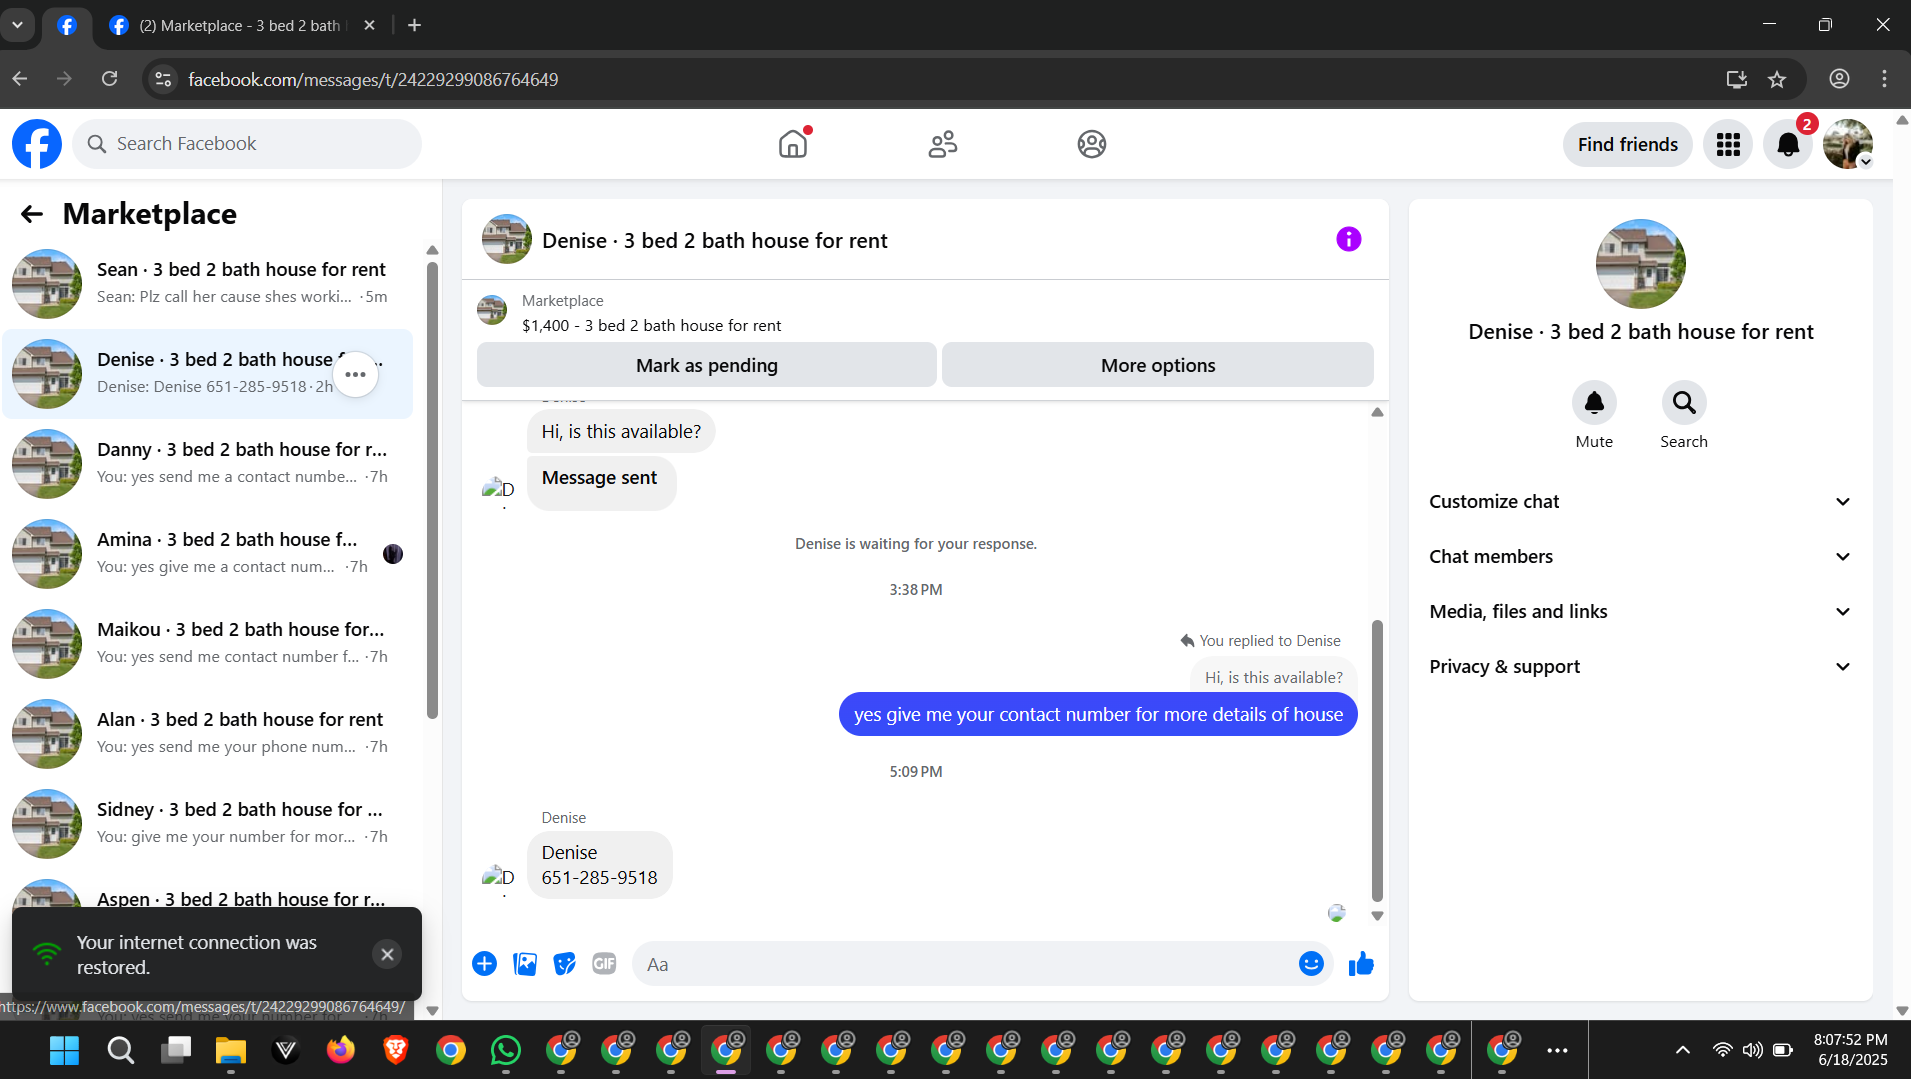Send a thumbs-up like
Viewport: 1911px width, 1079px height.
(1361, 964)
